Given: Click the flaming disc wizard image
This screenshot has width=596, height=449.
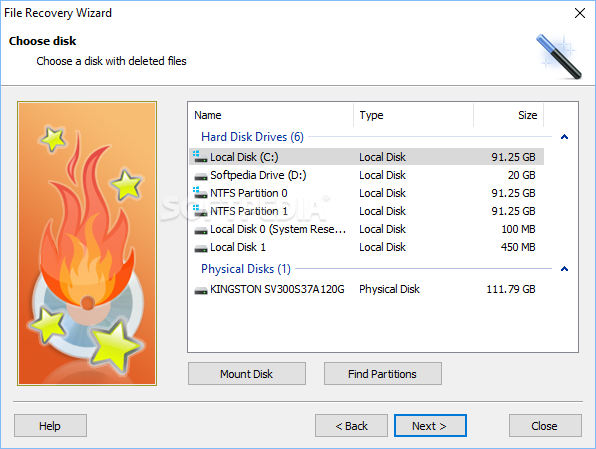Looking at the screenshot, I should 87,243.
